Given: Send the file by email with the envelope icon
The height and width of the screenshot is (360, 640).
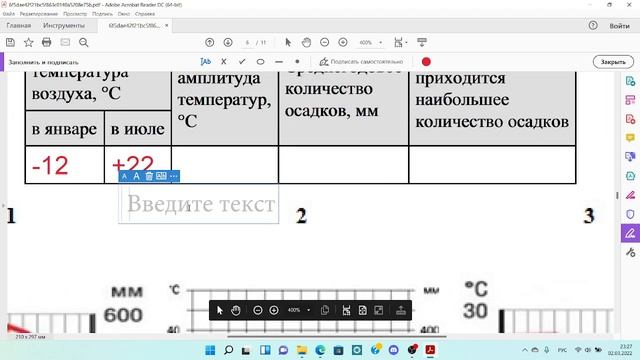Looking at the screenshot, I should [65, 42].
